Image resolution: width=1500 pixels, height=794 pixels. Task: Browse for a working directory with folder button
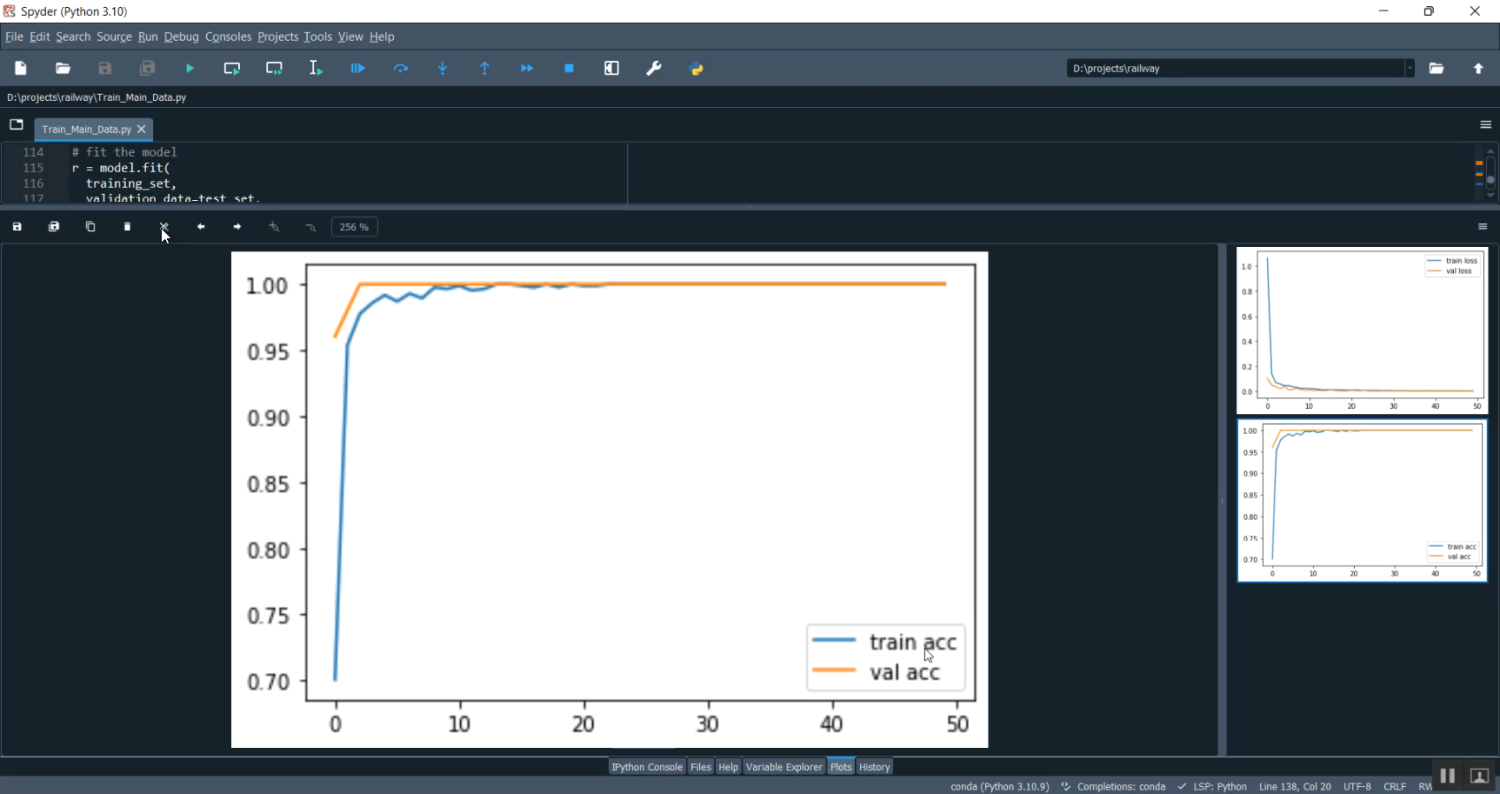[x=1437, y=68]
